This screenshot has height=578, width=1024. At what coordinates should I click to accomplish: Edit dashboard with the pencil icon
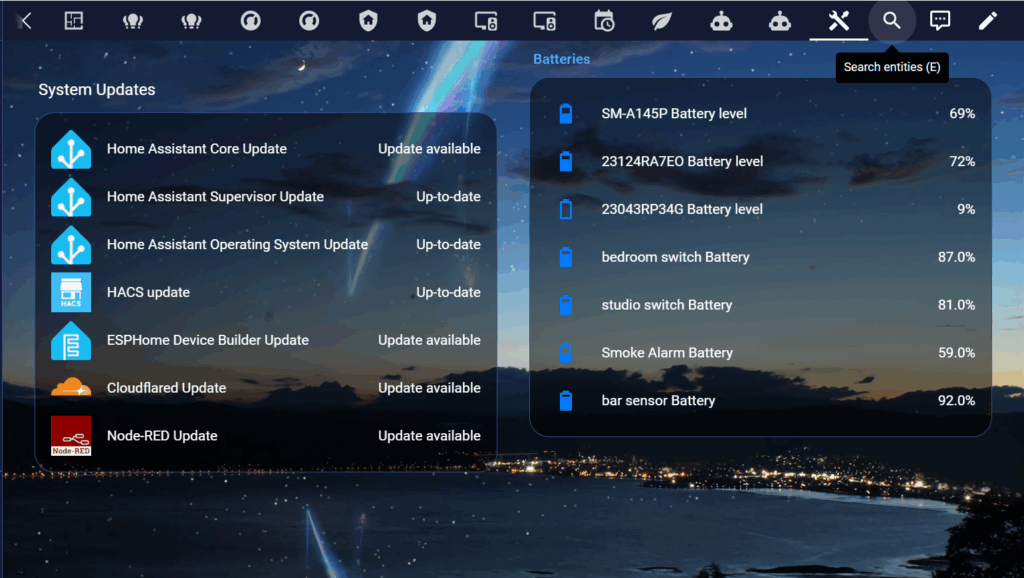987,21
